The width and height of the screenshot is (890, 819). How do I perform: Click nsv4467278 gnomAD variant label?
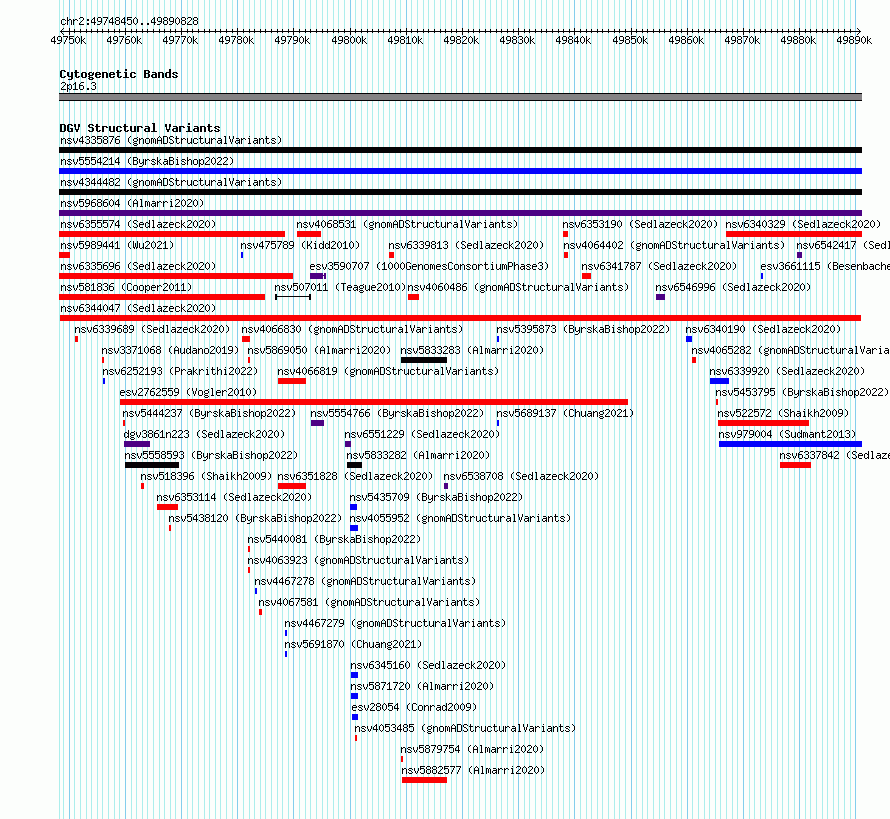365,581
